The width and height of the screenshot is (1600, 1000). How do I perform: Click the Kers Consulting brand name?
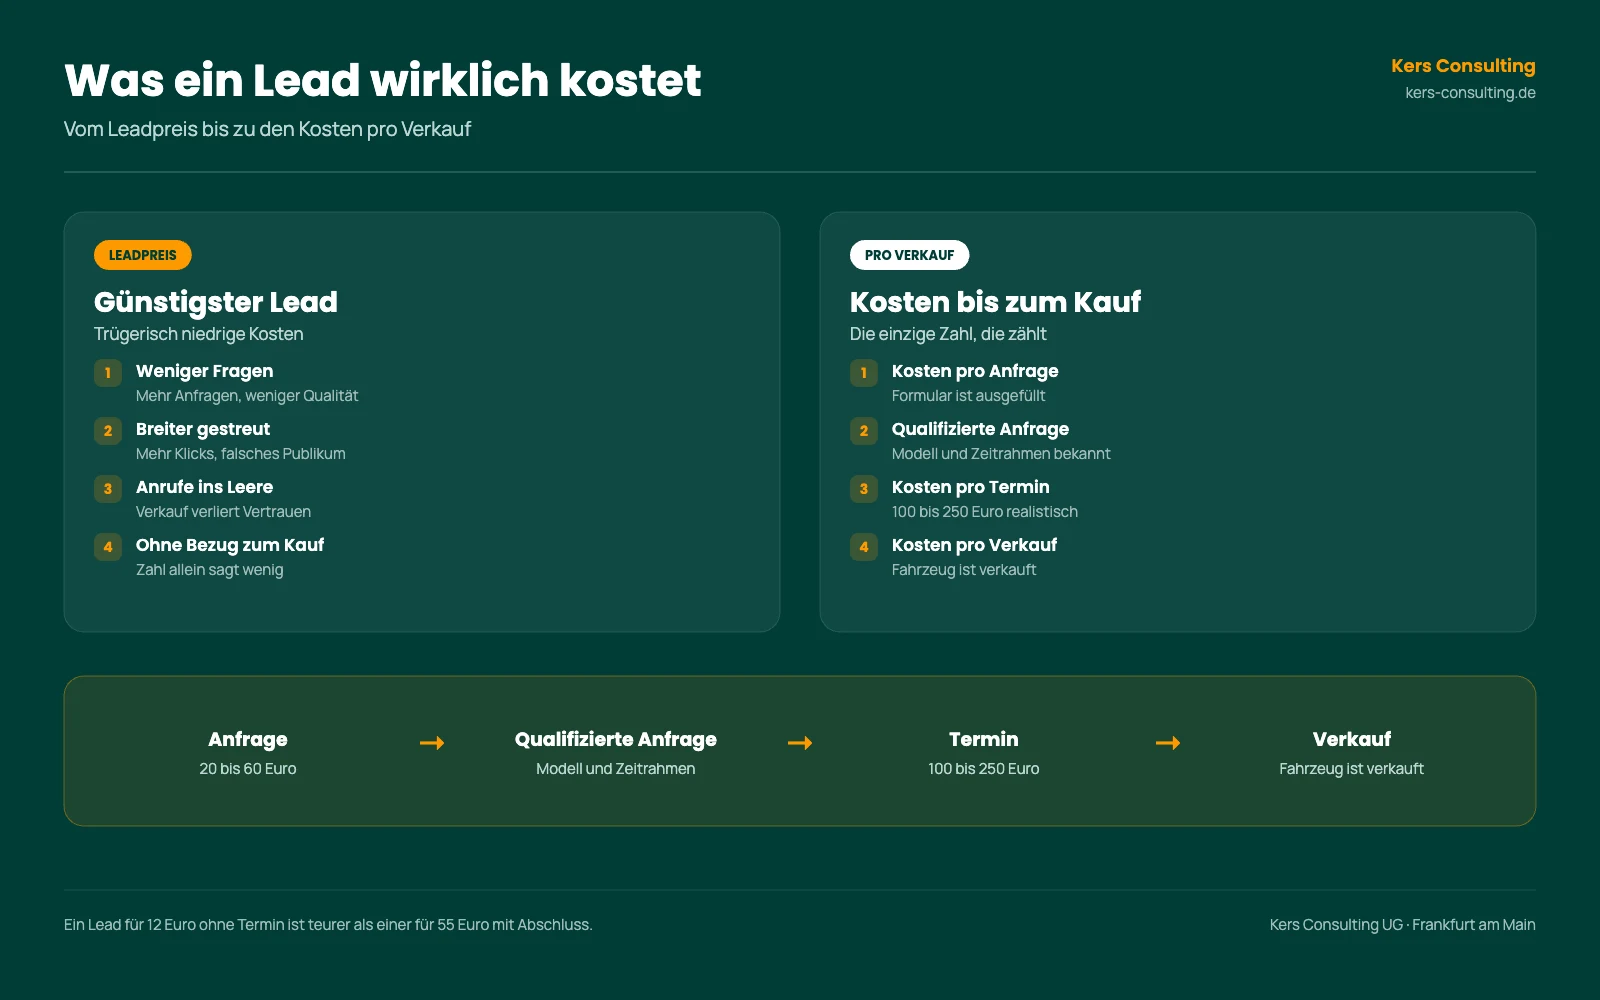[1463, 66]
